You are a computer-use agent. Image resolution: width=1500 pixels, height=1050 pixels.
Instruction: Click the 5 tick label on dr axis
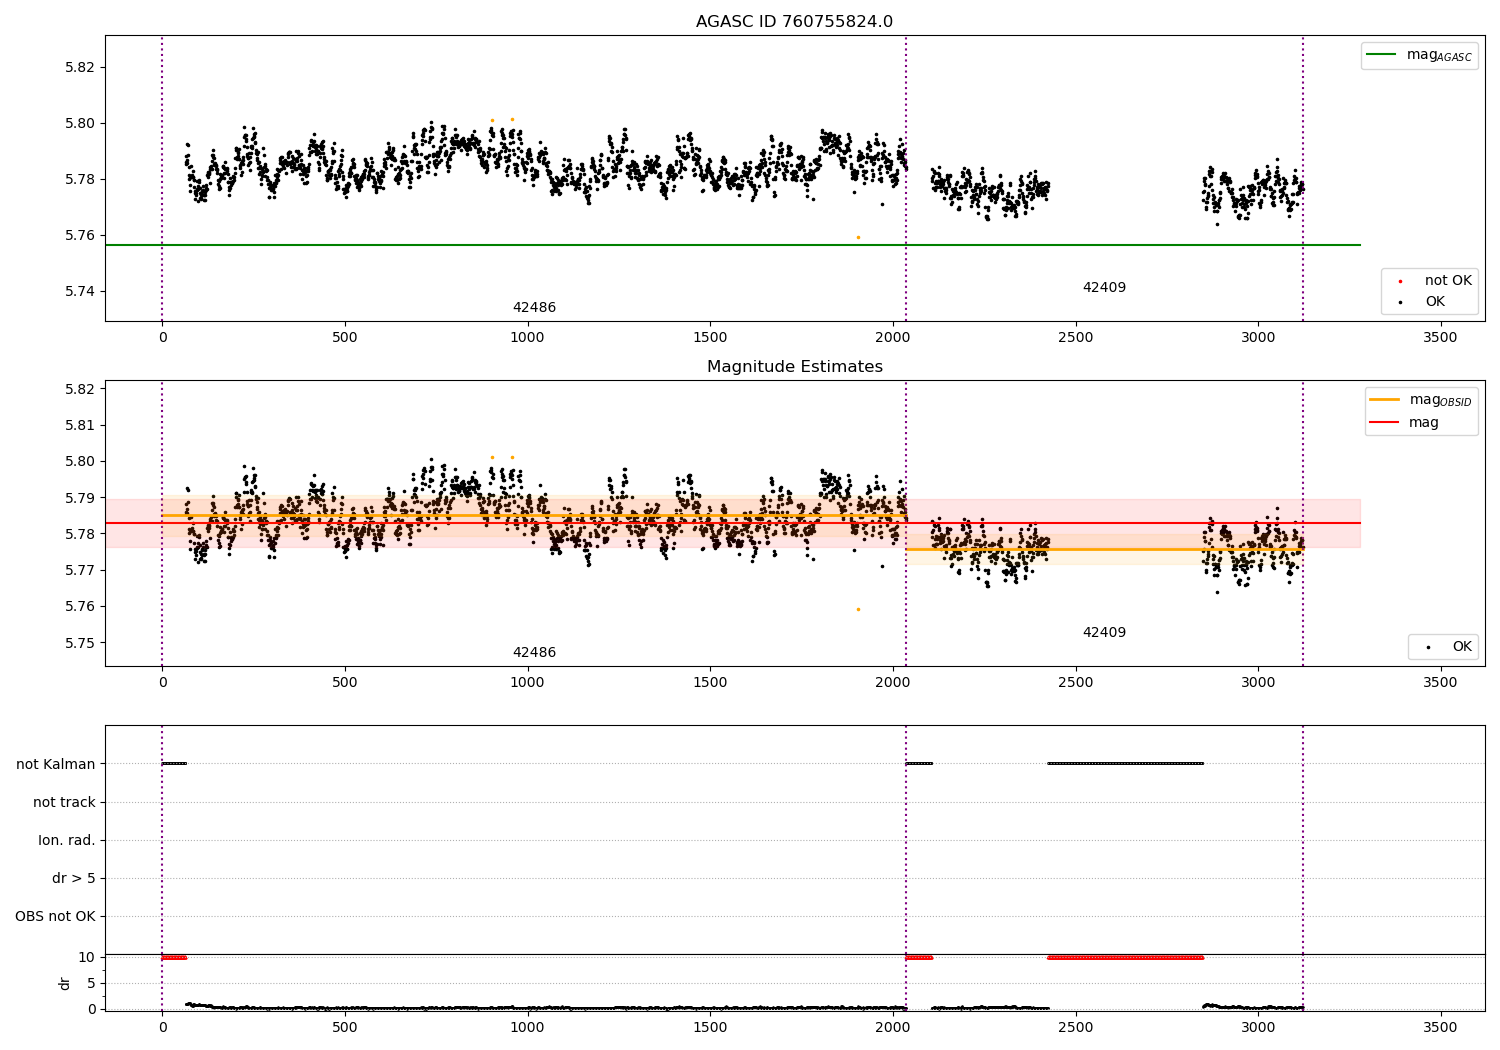[x=92, y=983]
